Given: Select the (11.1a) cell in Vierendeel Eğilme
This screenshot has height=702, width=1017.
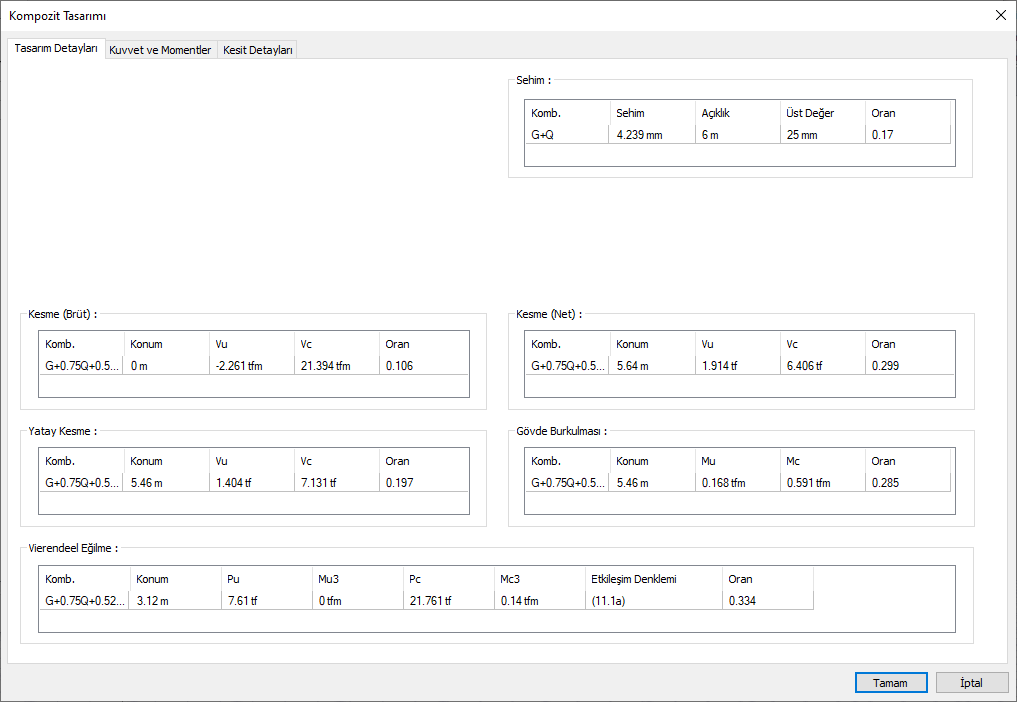Looking at the screenshot, I should click(x=653, y=600).
